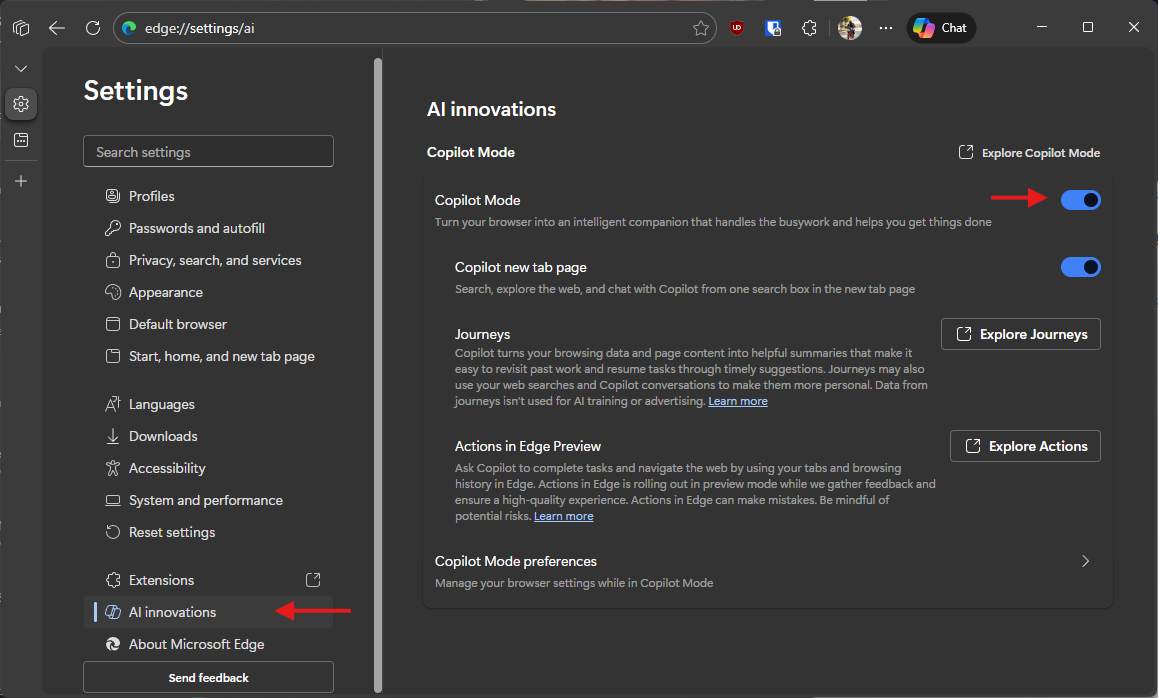Open the user profile avatar

[850, 28]
